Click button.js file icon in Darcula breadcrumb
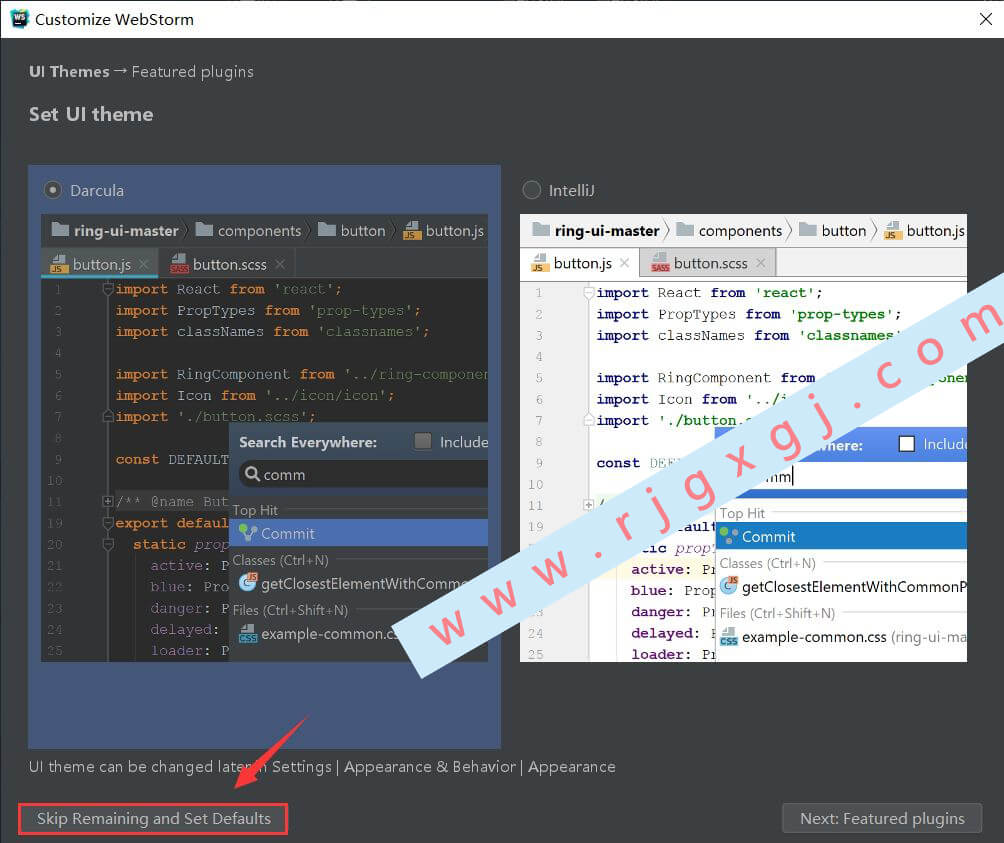The height and width of the screenshot is (843, 1004). [412, 230]
